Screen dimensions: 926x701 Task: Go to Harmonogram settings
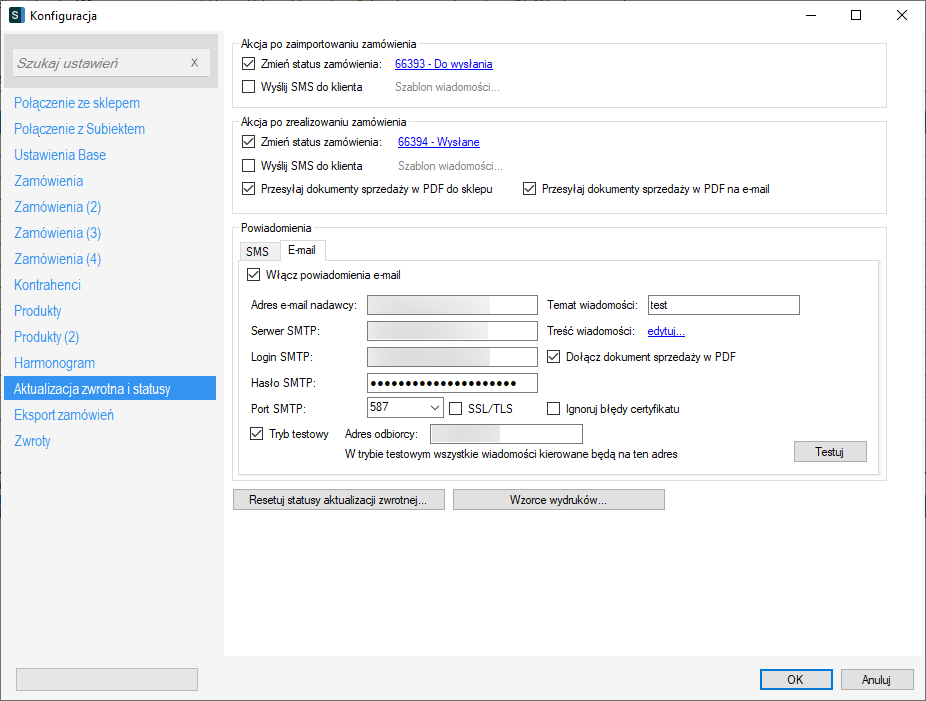[x=54, y=363]
